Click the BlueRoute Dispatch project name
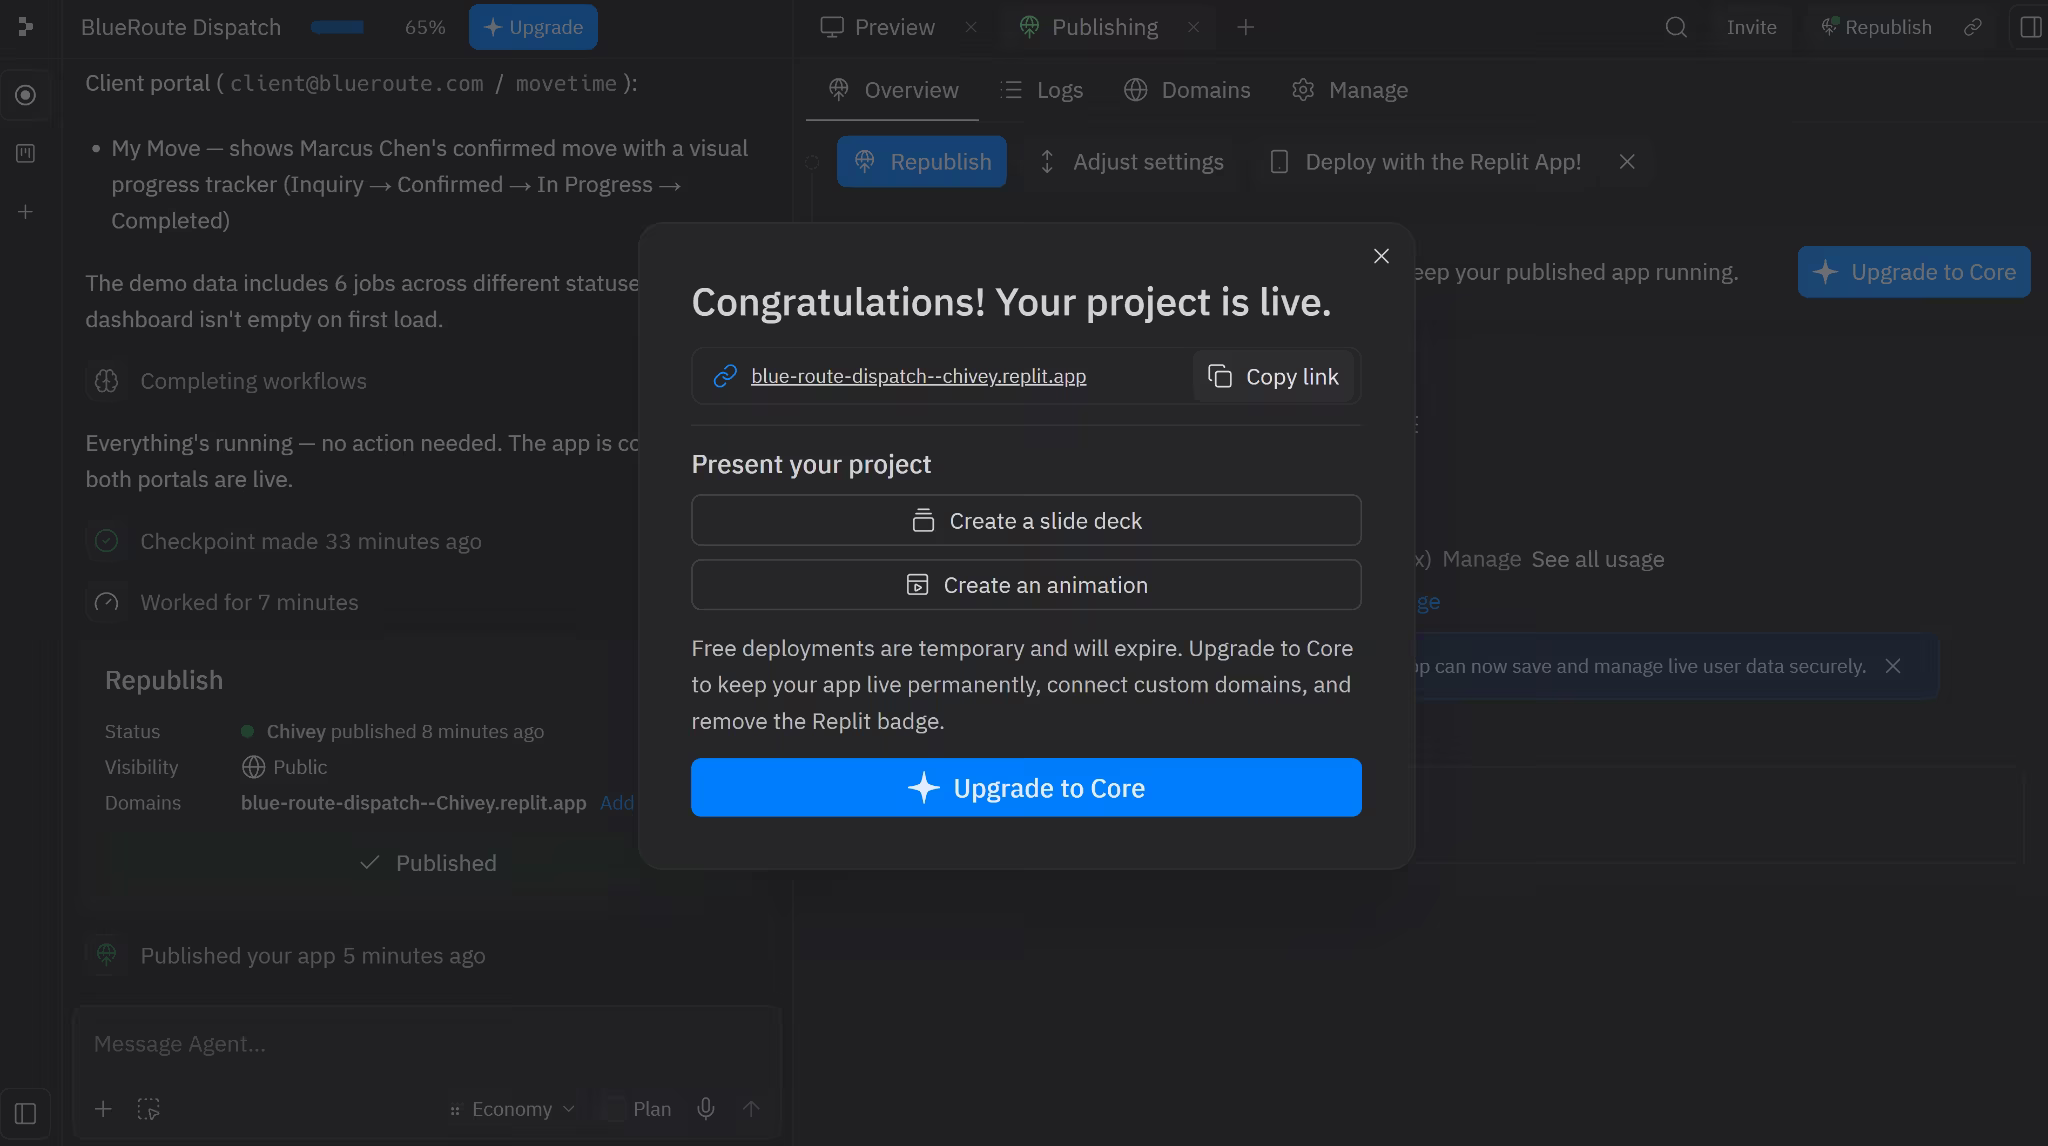The width and height of the screenshot is (2048, 1146). tap(181, 27)
